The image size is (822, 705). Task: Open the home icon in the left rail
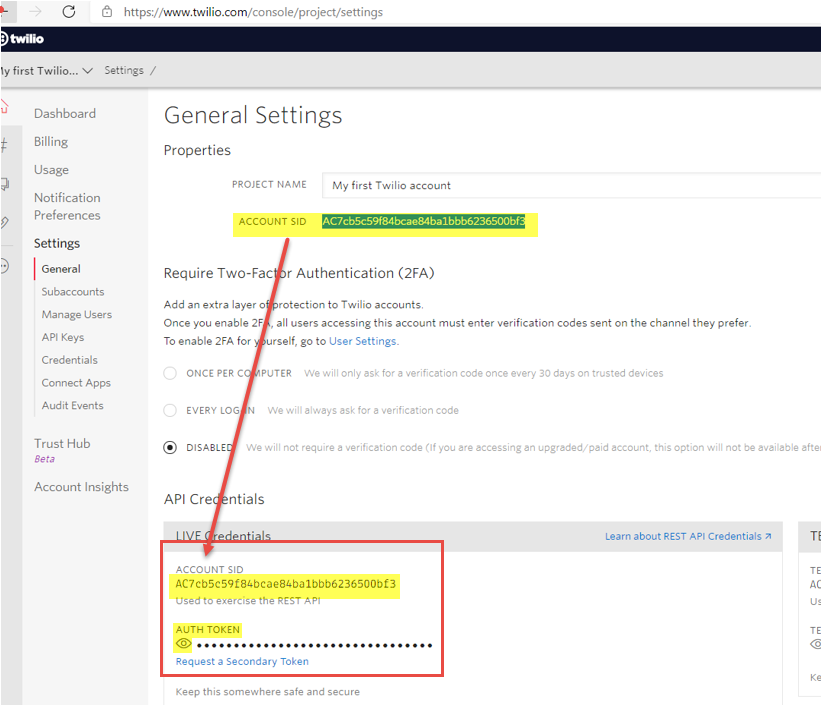point(4,107)
